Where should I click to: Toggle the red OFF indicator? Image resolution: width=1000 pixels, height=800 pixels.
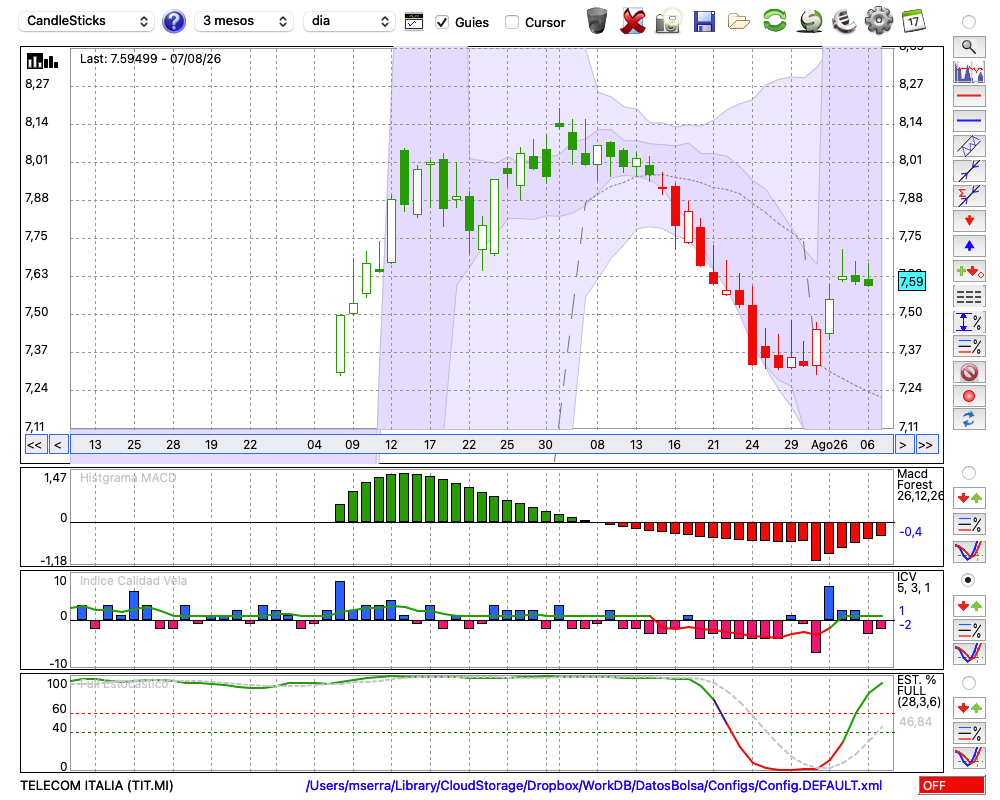click(x=952, y=785)
